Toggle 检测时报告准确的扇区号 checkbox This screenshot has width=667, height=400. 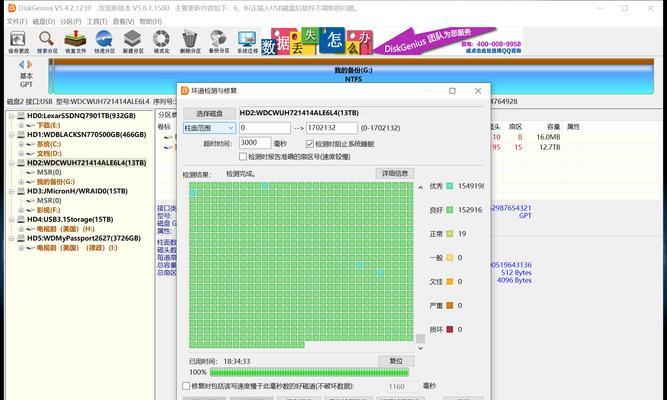click(243, 157)
